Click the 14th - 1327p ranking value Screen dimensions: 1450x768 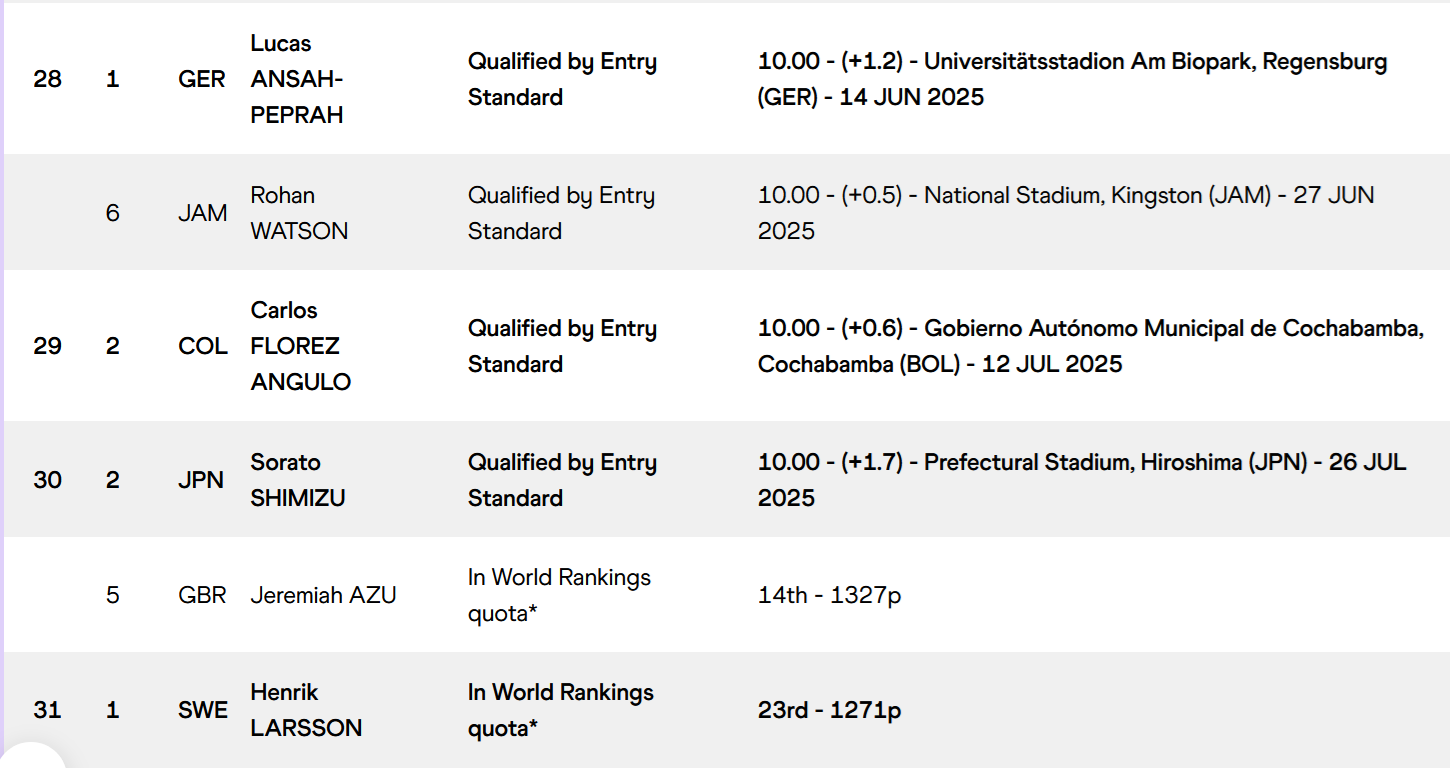(830, 595)
